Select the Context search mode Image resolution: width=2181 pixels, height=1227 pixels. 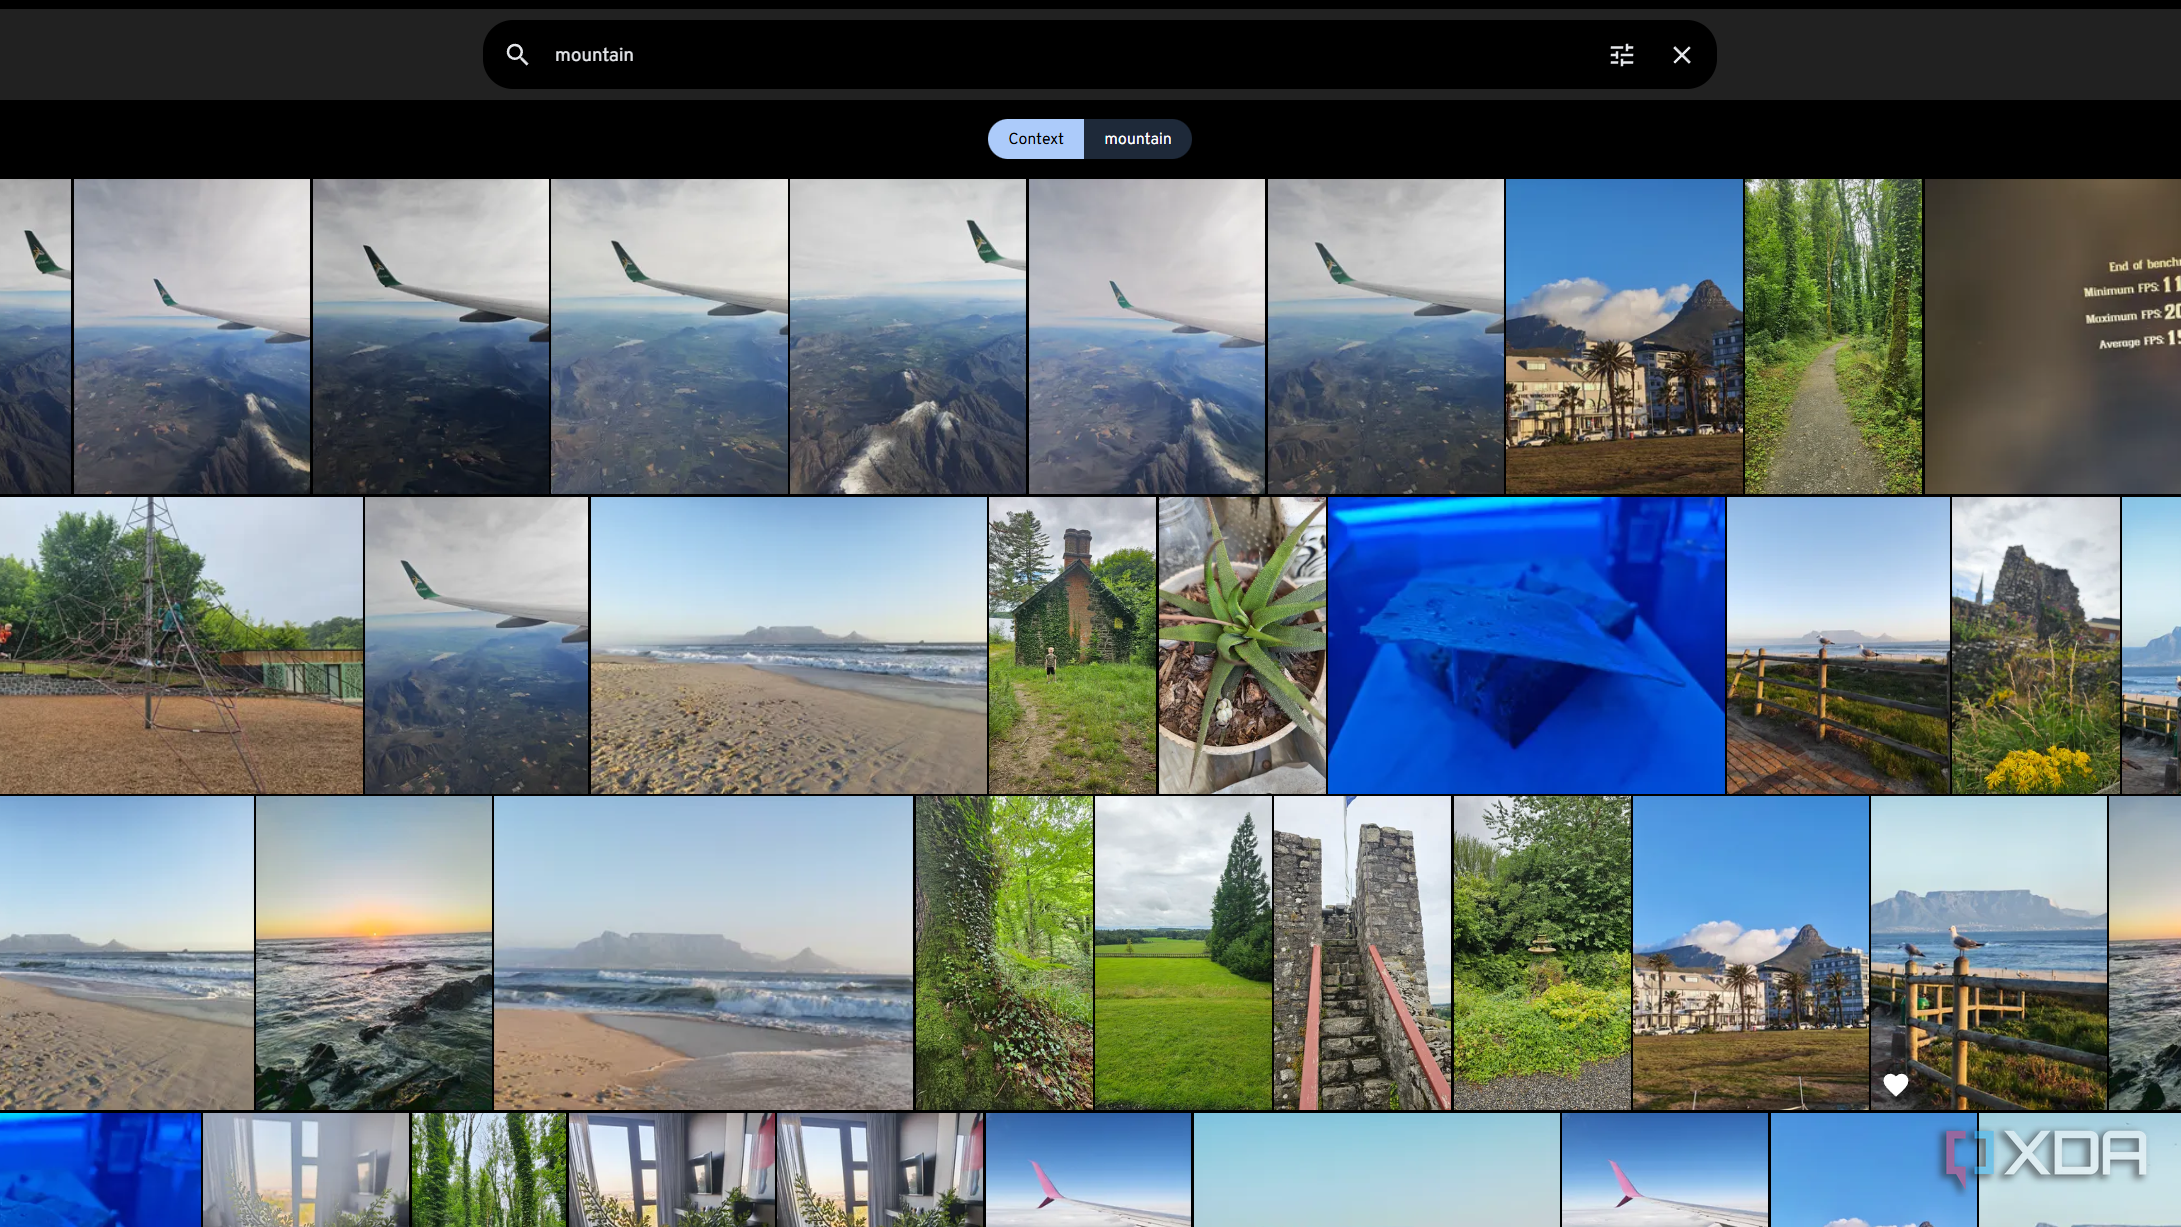pos(1036,139)
